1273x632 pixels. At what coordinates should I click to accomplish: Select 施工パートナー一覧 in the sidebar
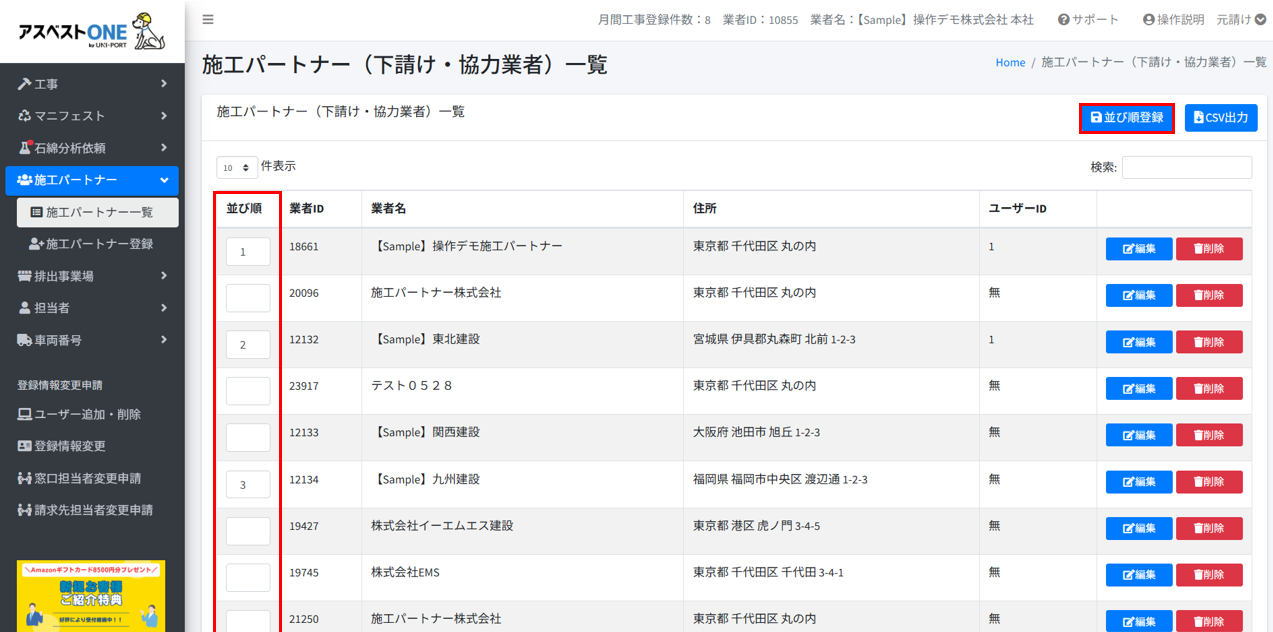pos(98,212)
